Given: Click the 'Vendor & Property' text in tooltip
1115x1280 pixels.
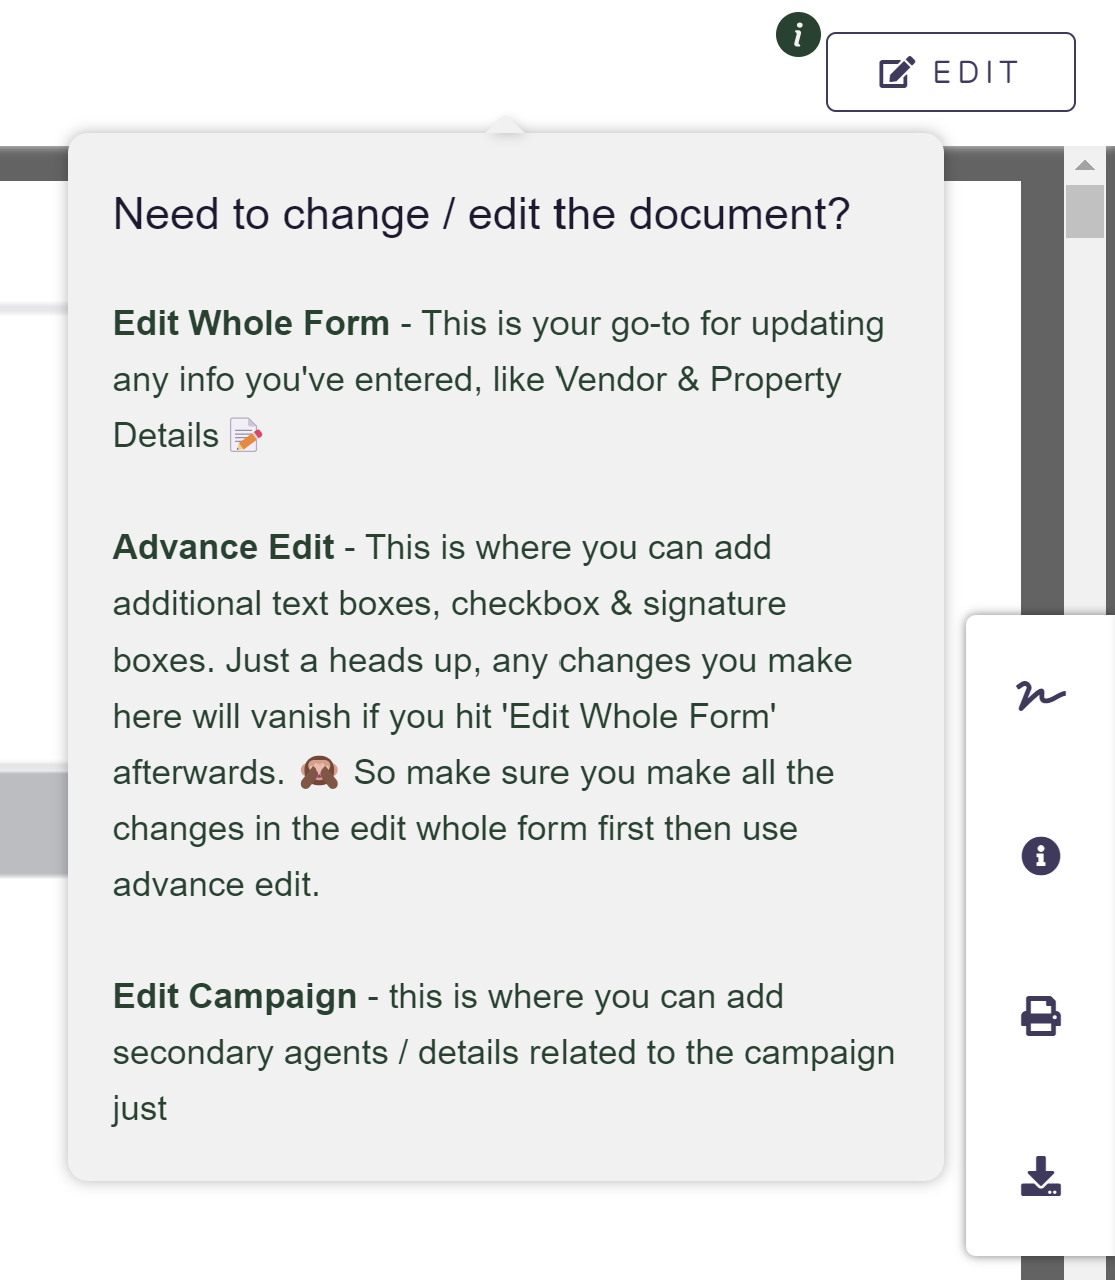Looking at the screenshot, I should click(698, 380).
